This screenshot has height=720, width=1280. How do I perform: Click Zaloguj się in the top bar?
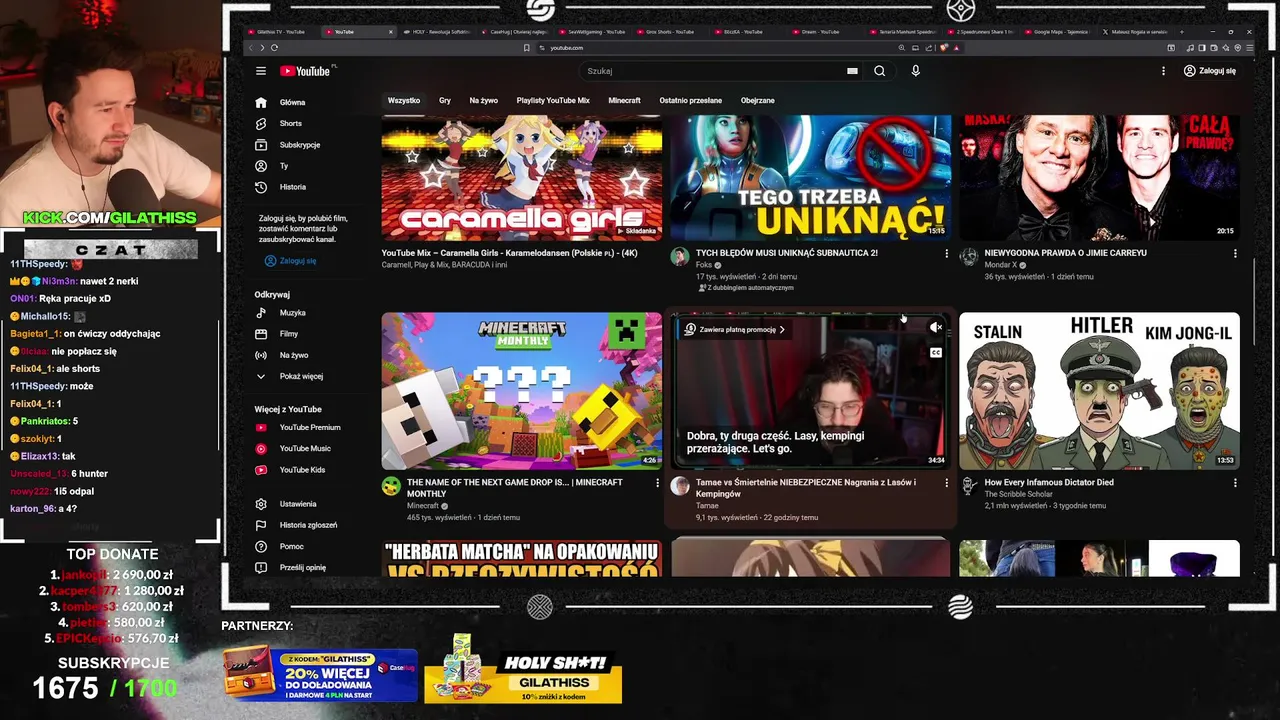[x=1209, y=71]
